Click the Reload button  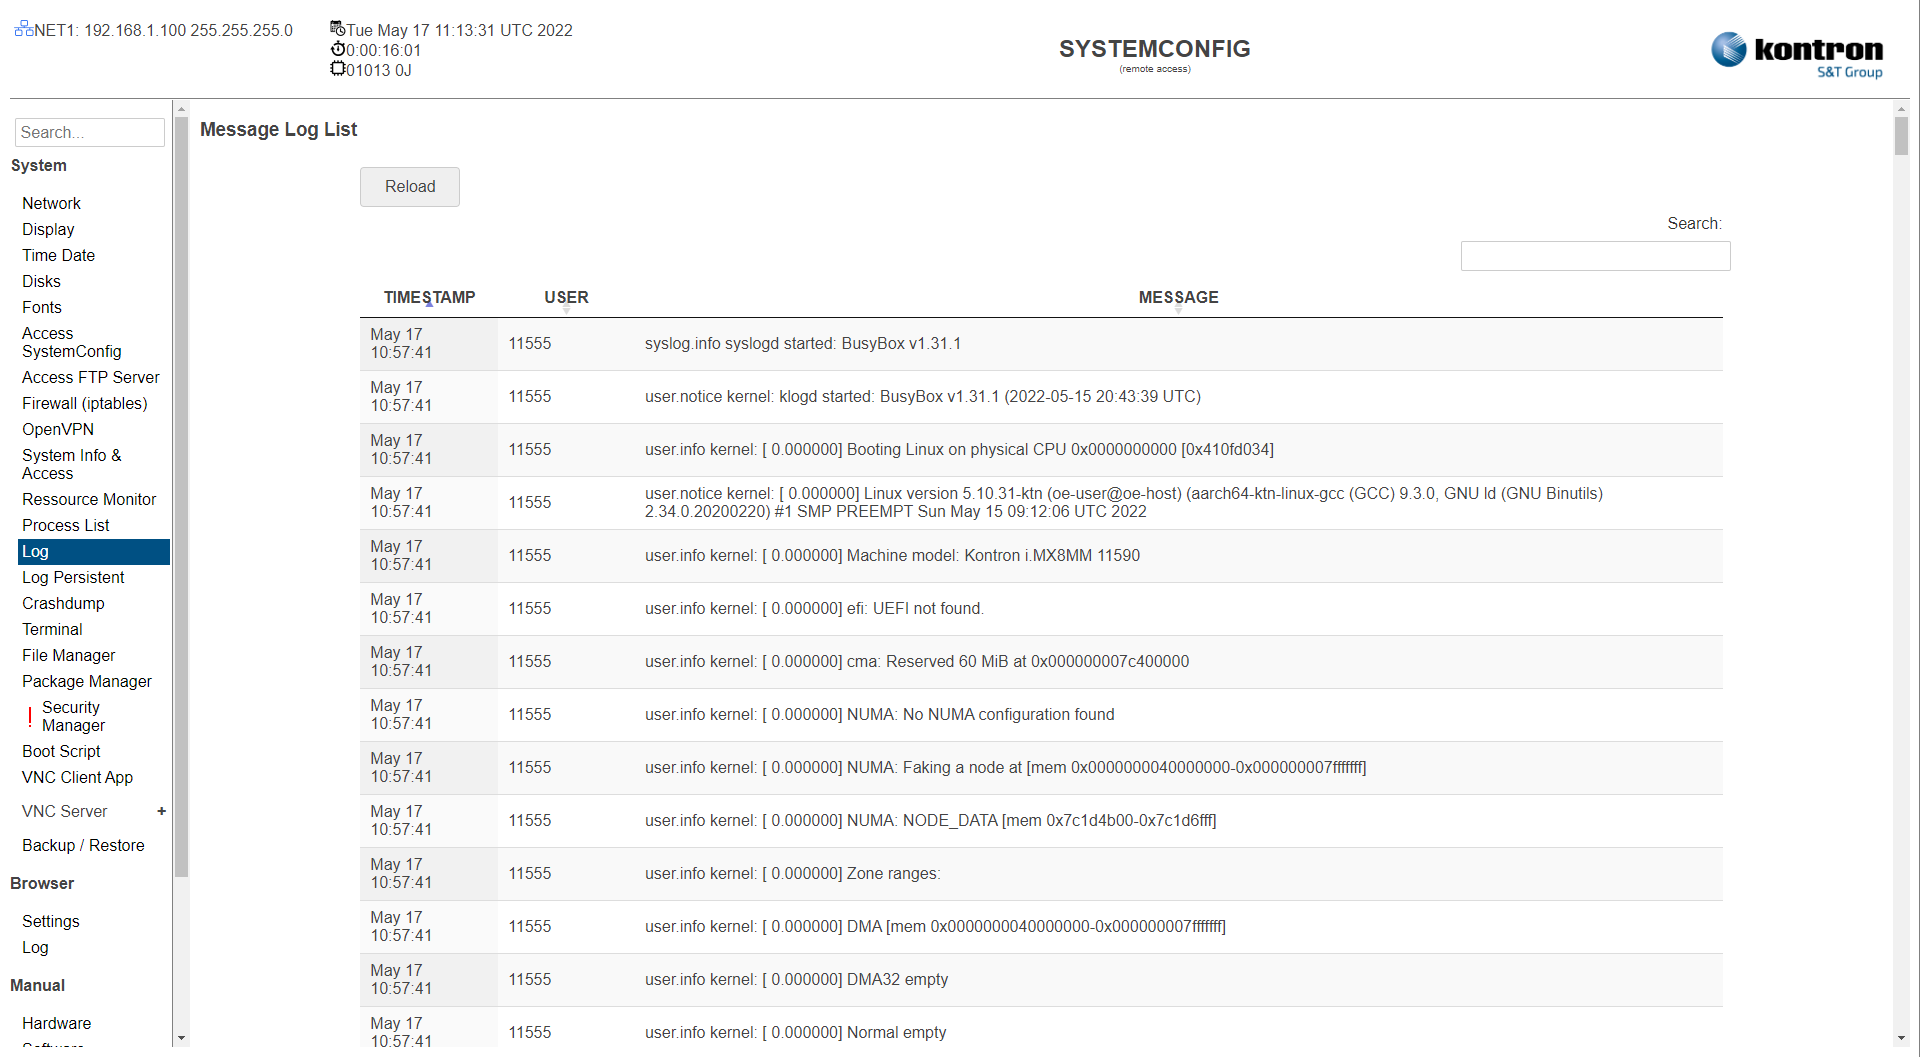click(x=409, y=187)
